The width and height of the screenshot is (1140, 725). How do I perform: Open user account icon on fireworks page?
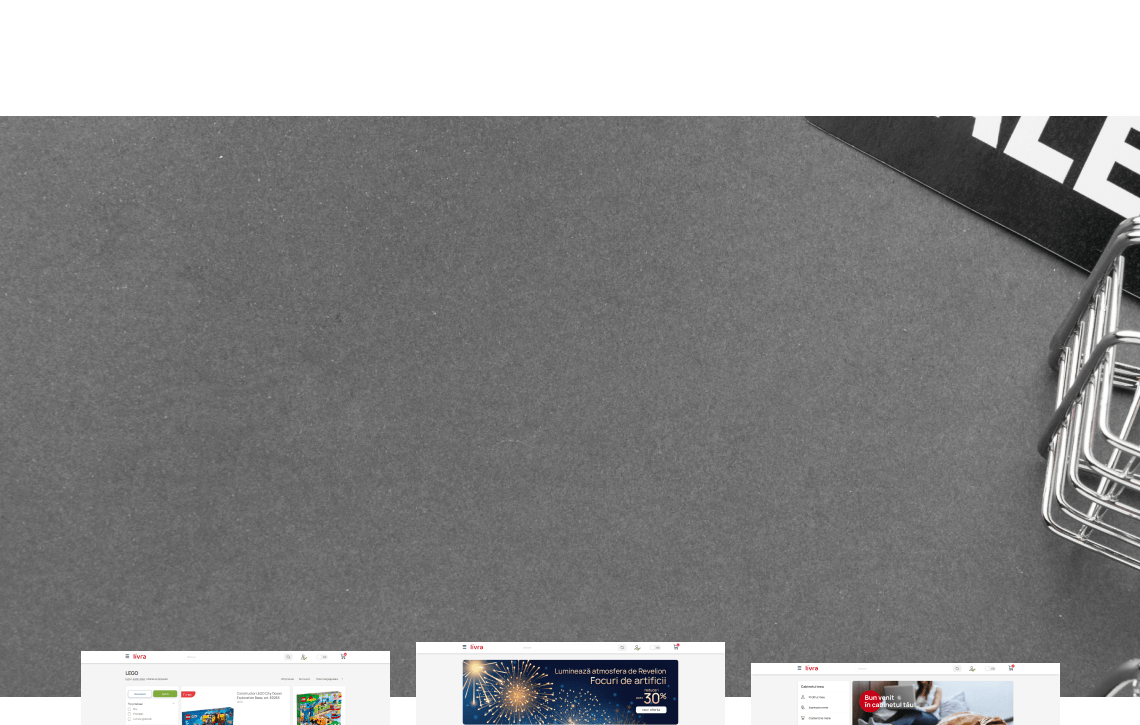637,647
